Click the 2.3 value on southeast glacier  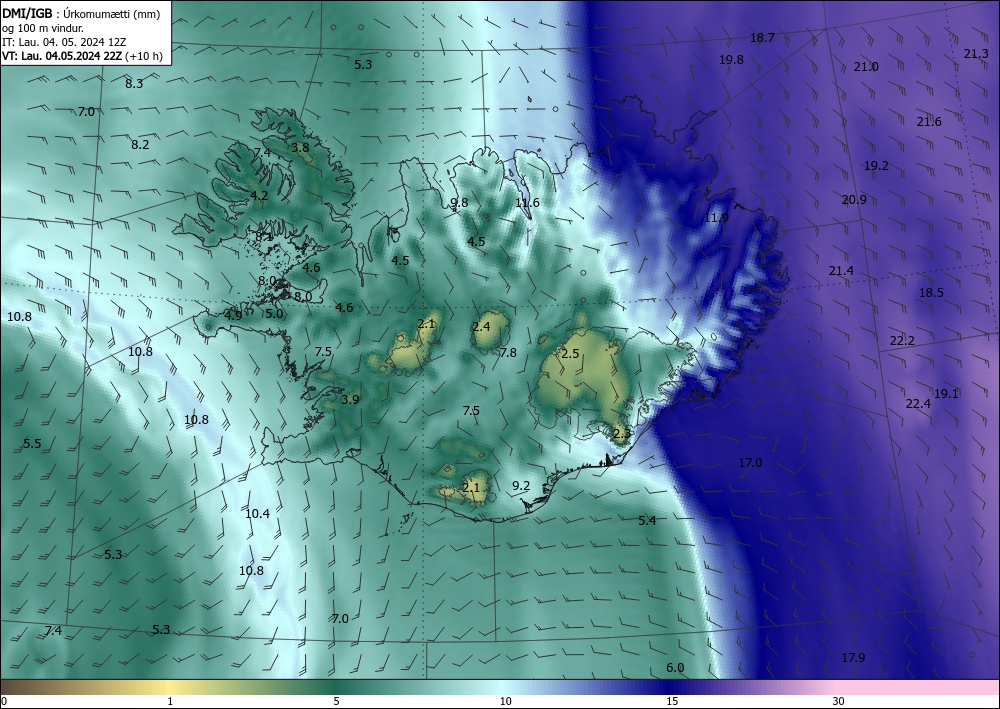[x=622, y=434]
